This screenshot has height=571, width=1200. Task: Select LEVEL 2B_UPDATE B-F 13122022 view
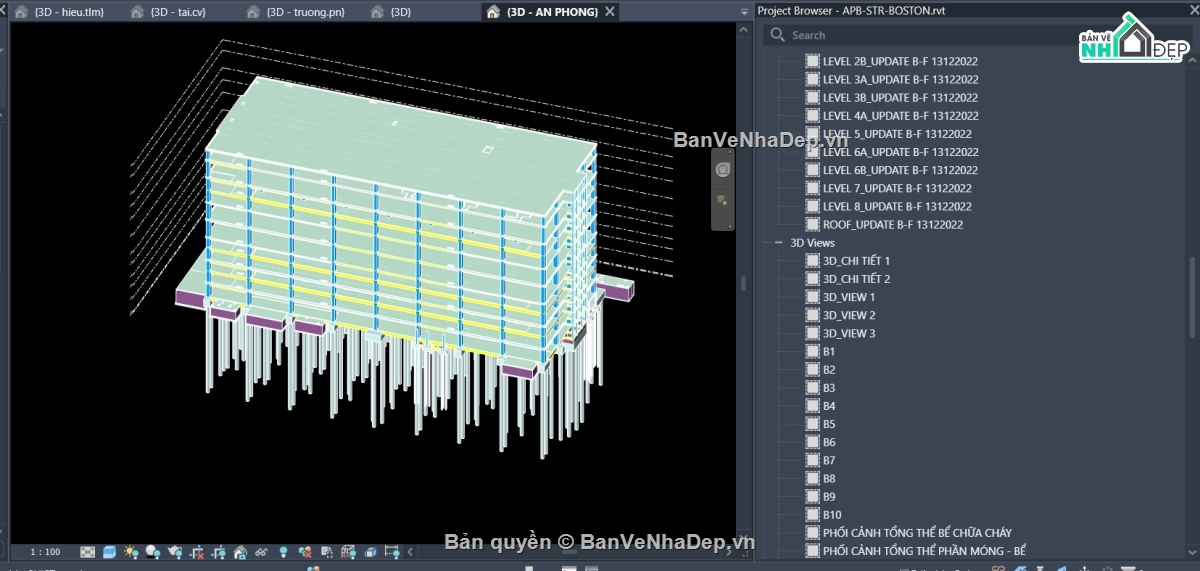coord(900,61)
